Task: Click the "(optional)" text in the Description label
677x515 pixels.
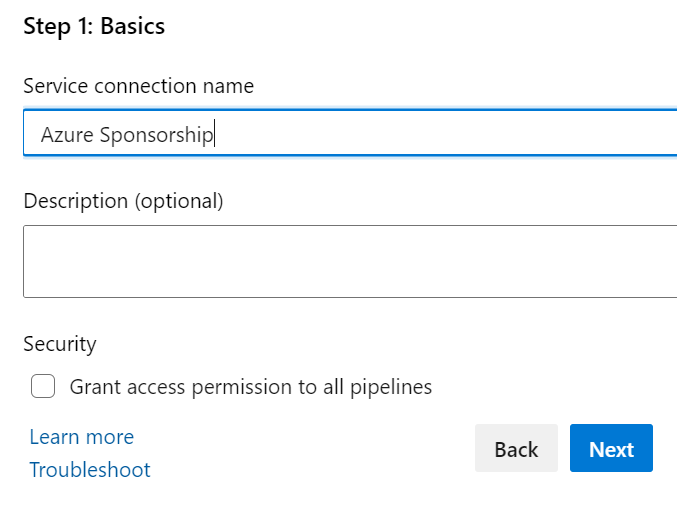Action: coord(179,202)
